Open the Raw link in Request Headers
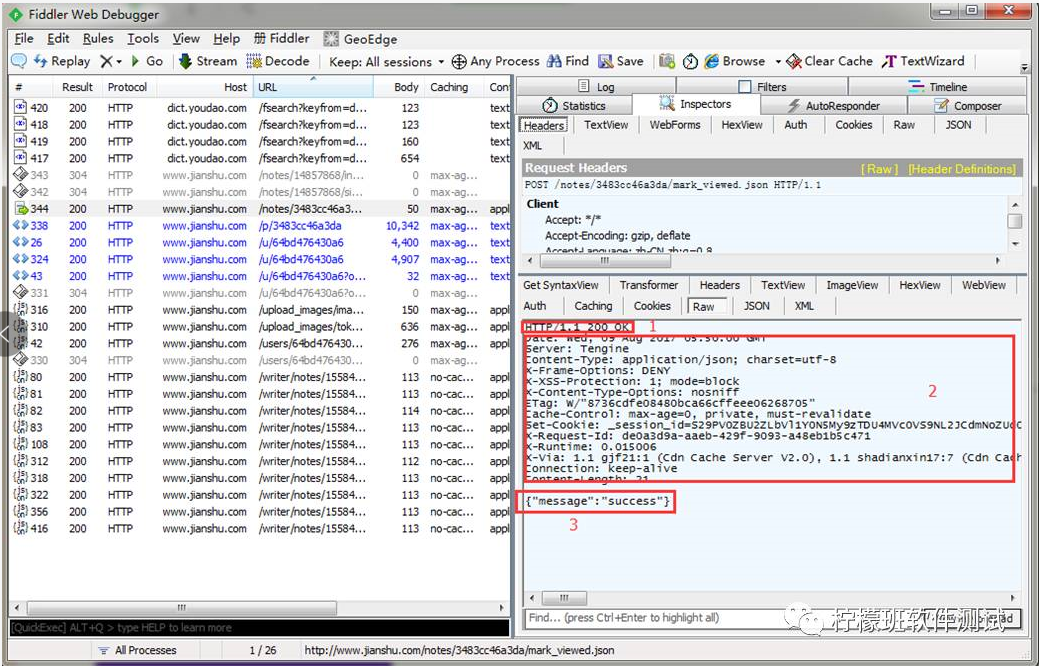The height and width of the screenshot is (666, 1039). pyautogui.click(x=879, y=169)
